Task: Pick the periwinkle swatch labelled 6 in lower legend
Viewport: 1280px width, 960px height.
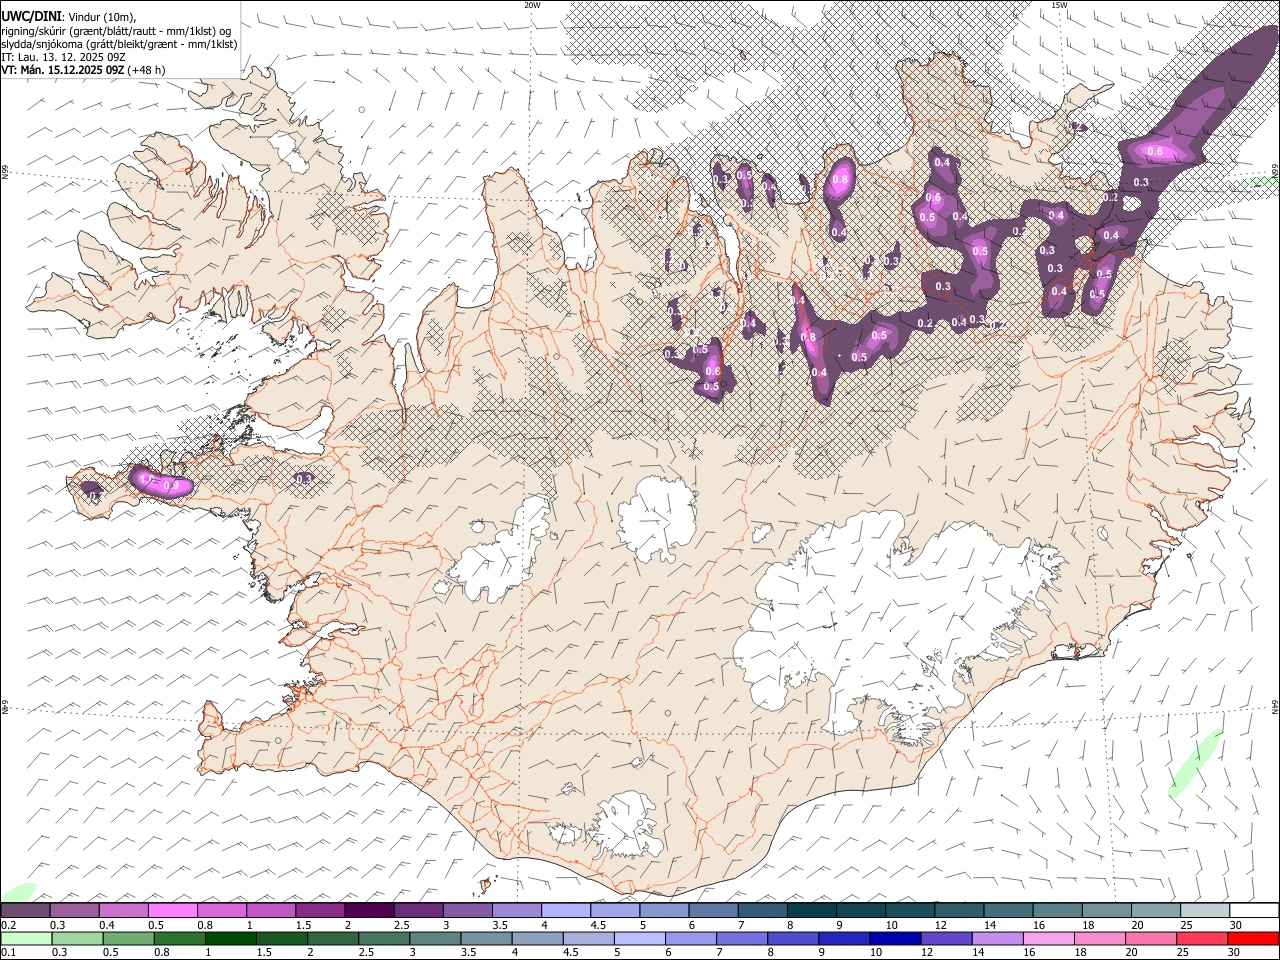Action: pos(690,939)
